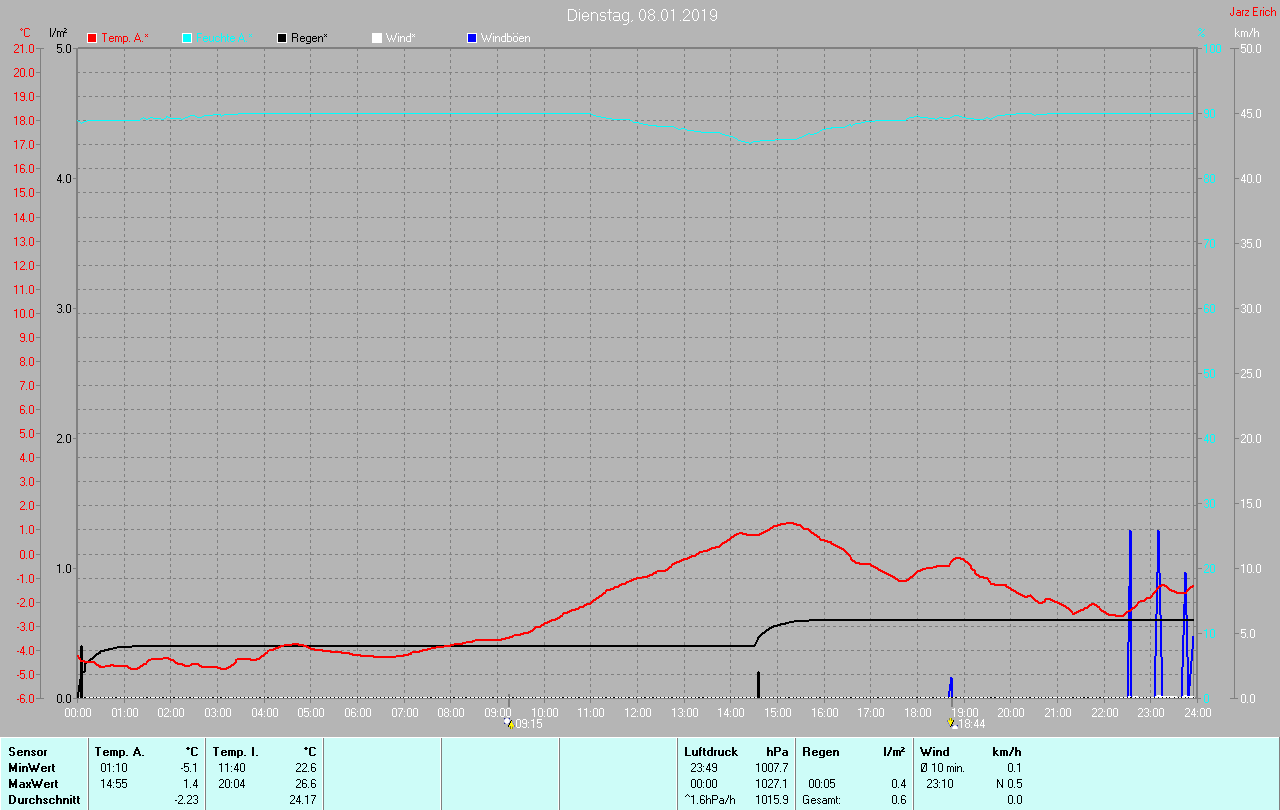Click the red Temp. A. legend swatch
The image size is (1280, 810).
[92, 38]
